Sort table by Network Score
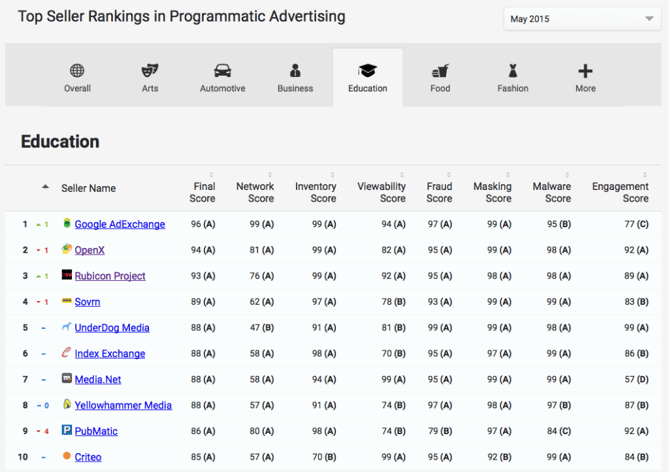 point(270,175)
